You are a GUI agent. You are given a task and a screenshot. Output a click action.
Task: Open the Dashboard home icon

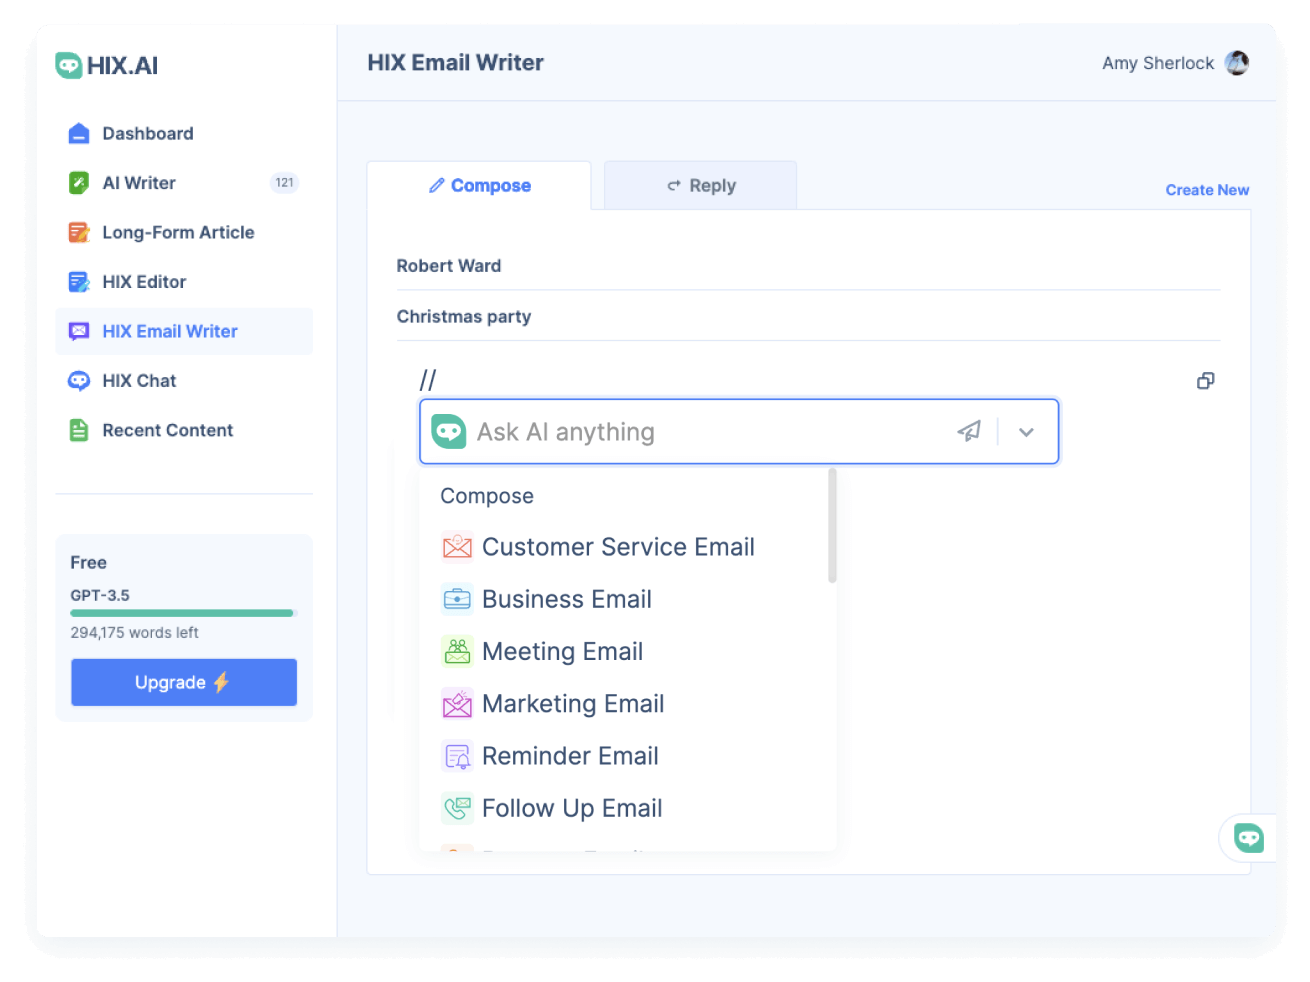click(79, 133)
